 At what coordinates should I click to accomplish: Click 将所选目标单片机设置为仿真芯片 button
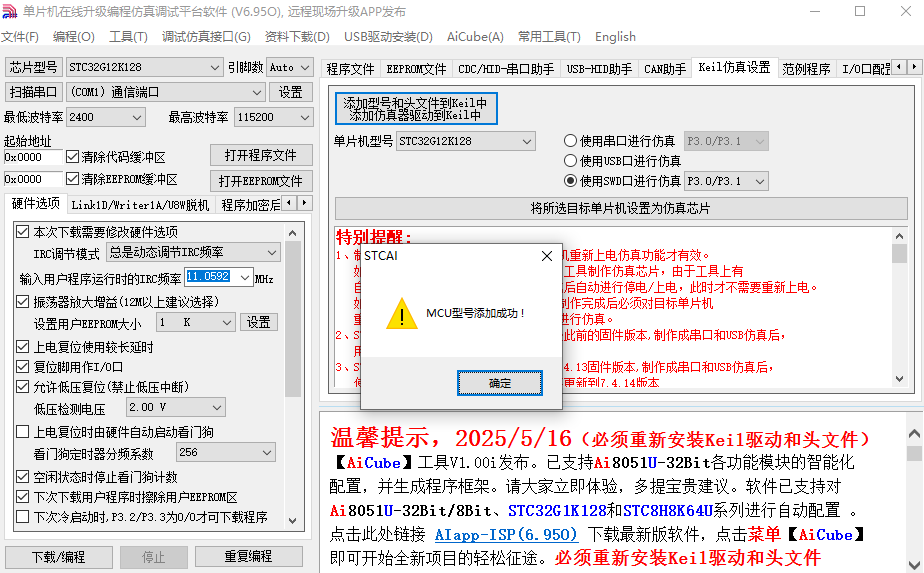pos(621,208)
